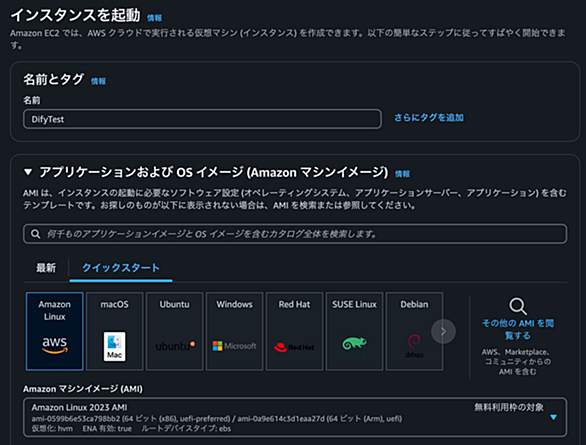Open 情報 link beside Amazon マシンイメージ heading
Image resolution: width=586 pixels, height=445 pixels.
(x=403, y=174)
